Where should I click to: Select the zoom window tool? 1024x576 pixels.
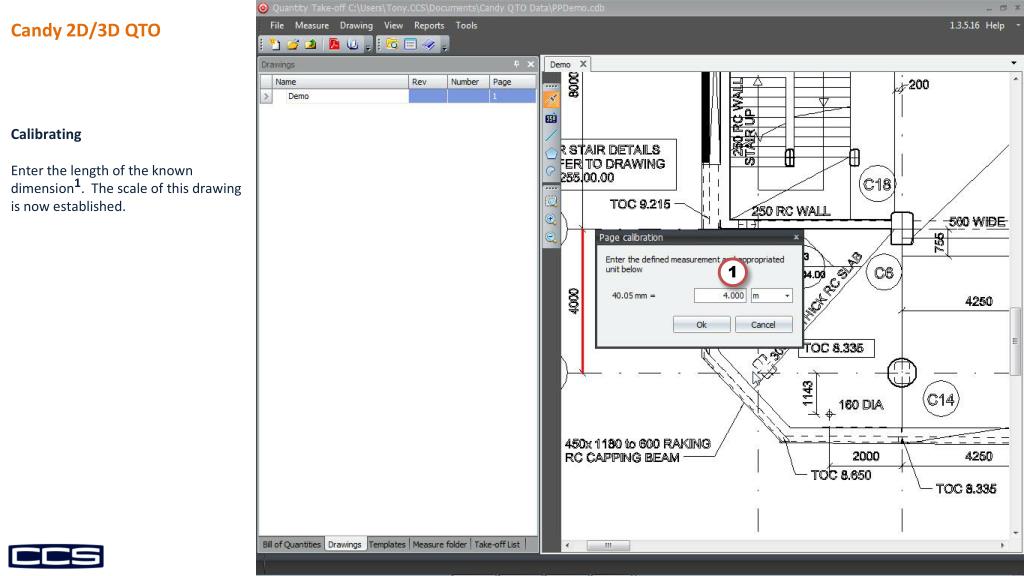click(x=551, y=200)
